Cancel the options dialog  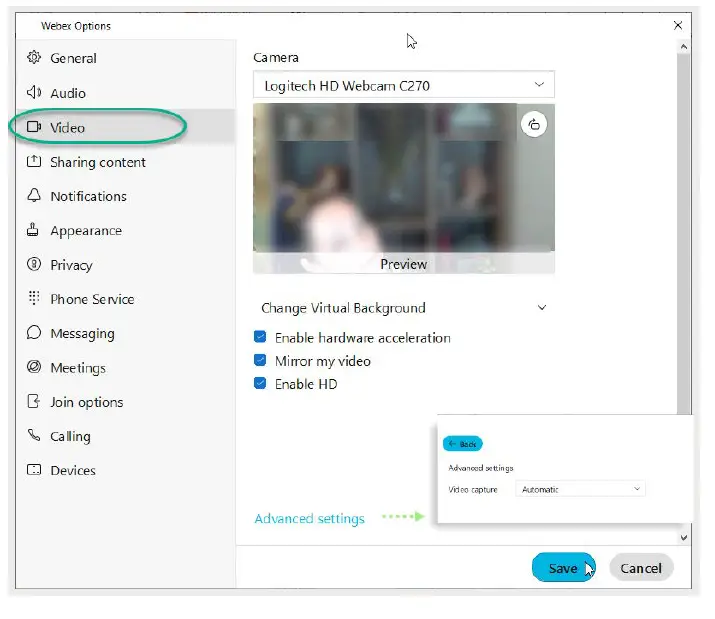pyautogui.click(x=641, y=568)
